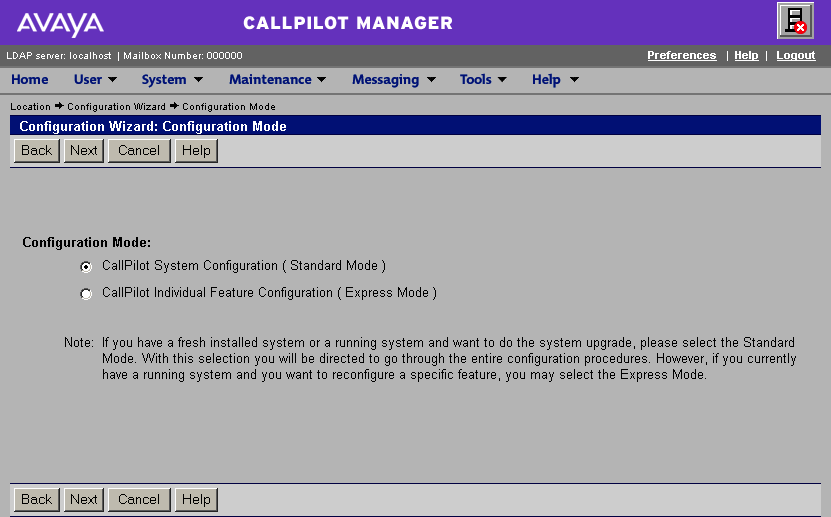Image resolution: width=831 pixels, height=517 pixels.
Task: Select CallPilot Individual Feature Configuration Express Mode
Action: pos(86,293)
